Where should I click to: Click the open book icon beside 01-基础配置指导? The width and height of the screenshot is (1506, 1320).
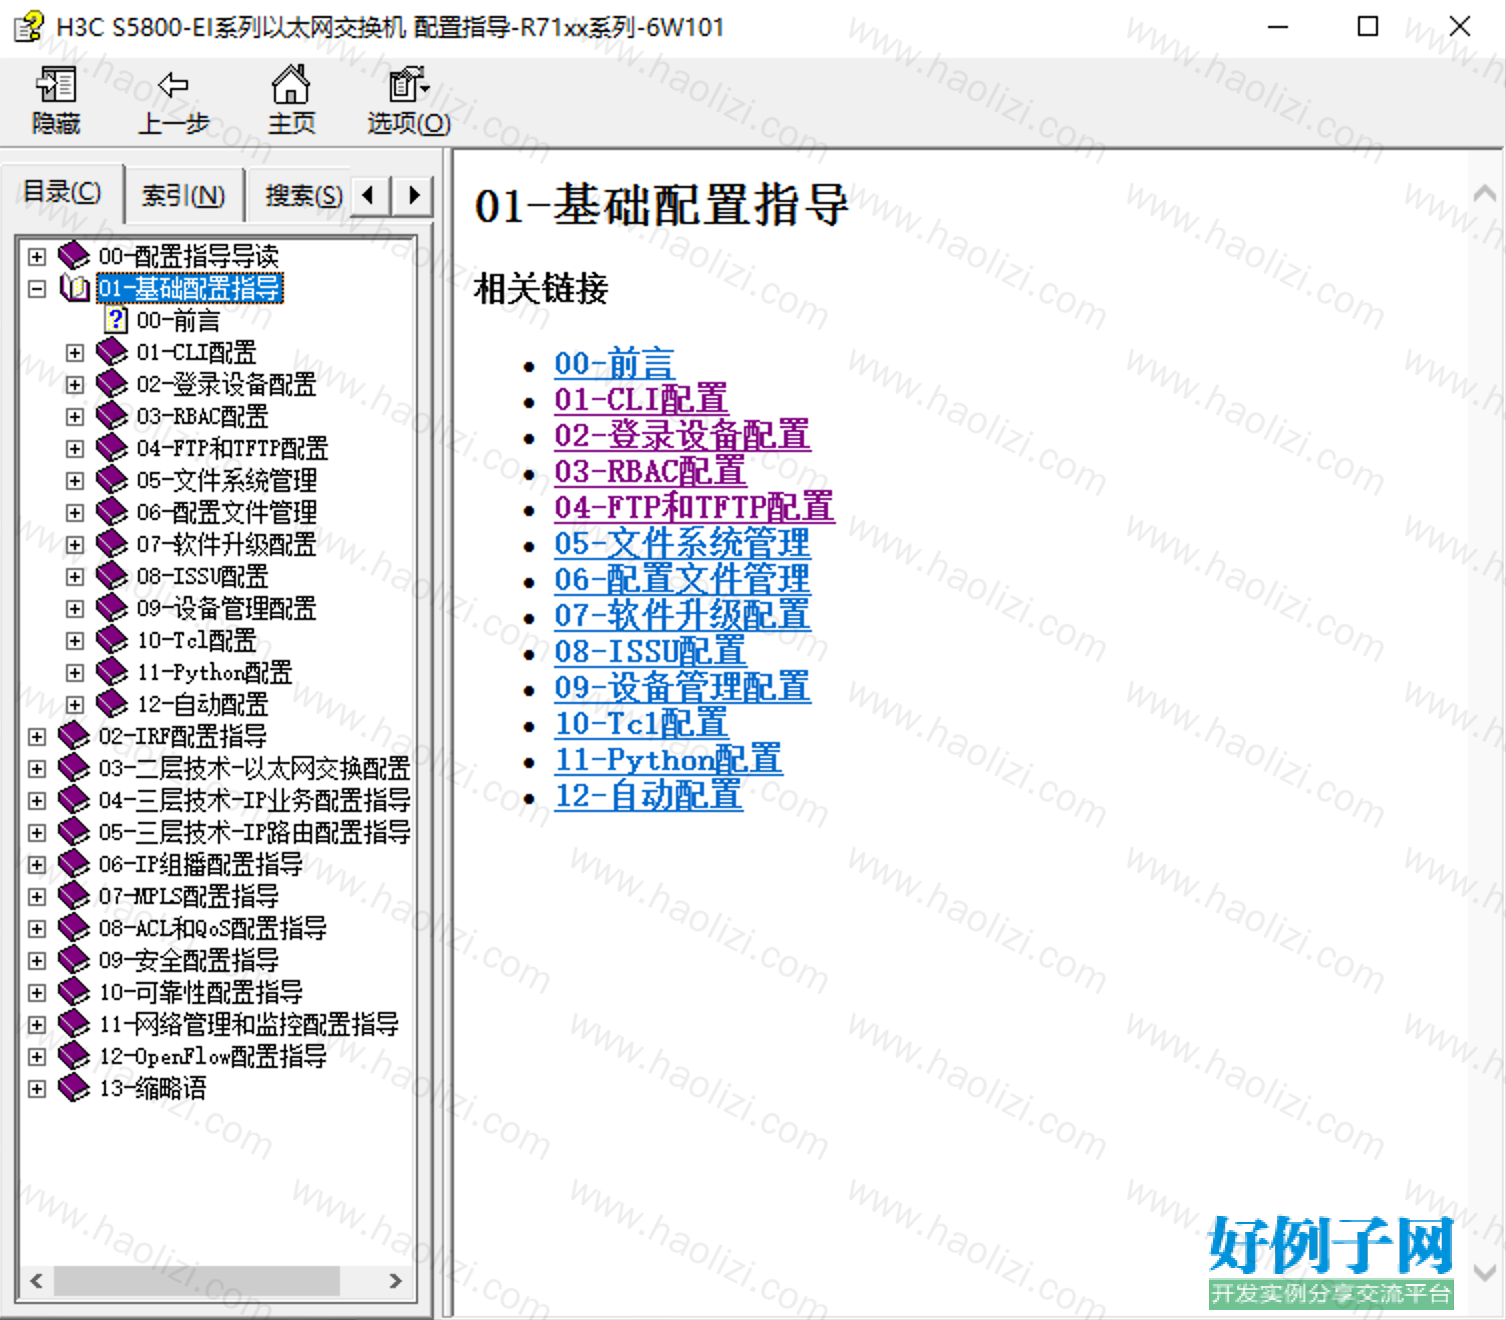click(x=74, y=288)
